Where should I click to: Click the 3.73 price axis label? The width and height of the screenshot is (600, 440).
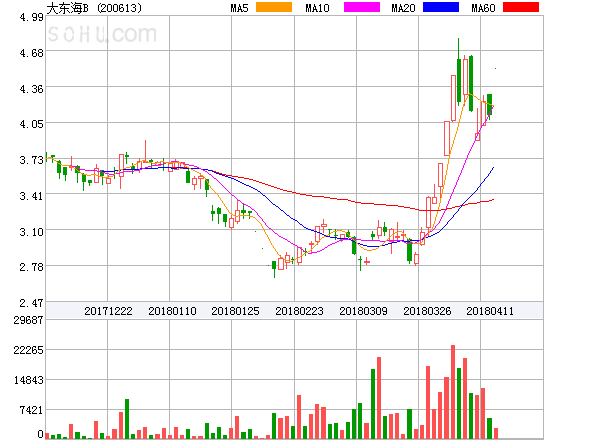[x=31, y=160]
